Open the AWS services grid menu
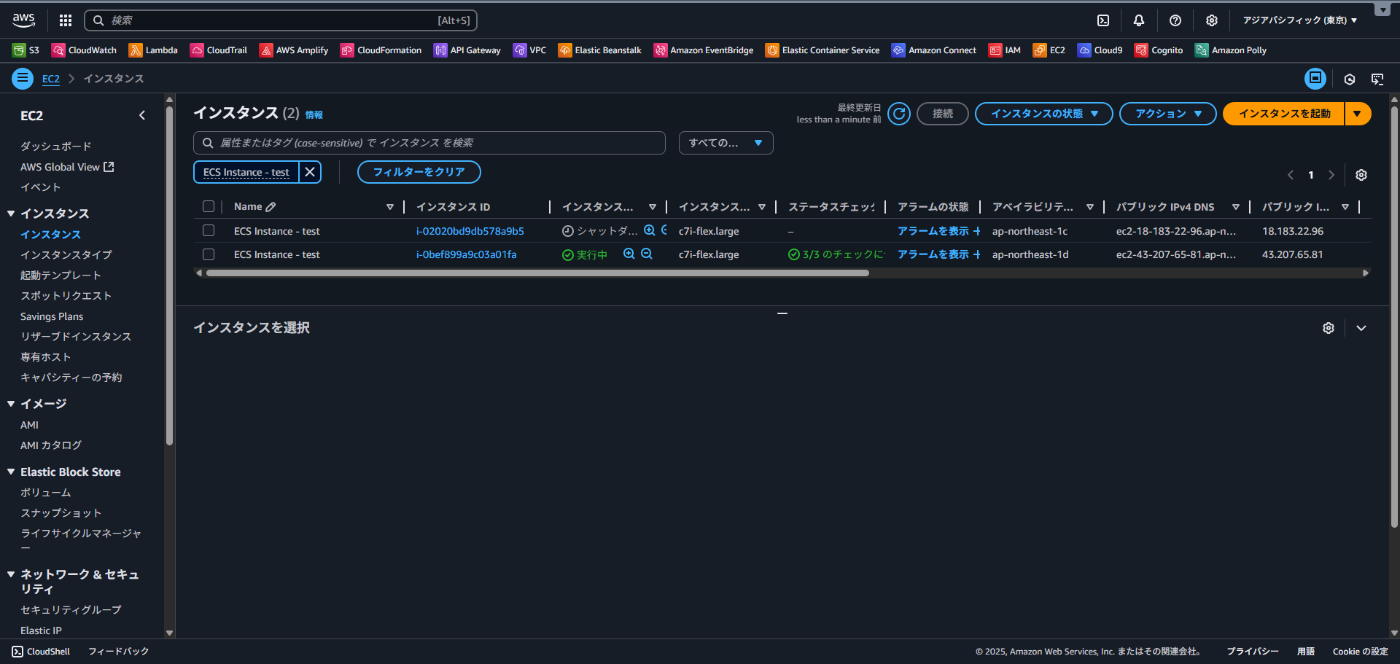 coord(66,20)
